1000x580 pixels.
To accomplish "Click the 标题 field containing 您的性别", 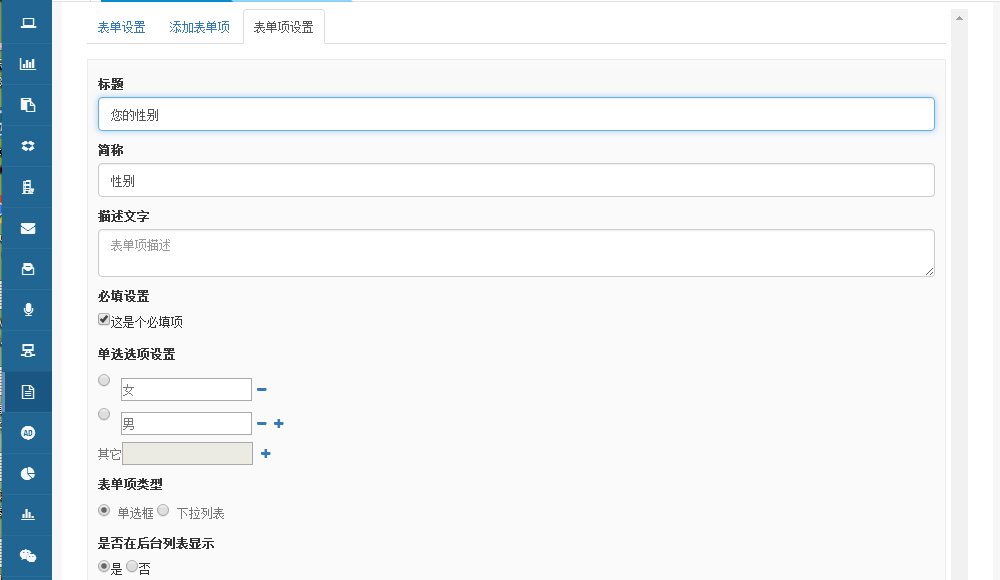I will coord(516,114).
